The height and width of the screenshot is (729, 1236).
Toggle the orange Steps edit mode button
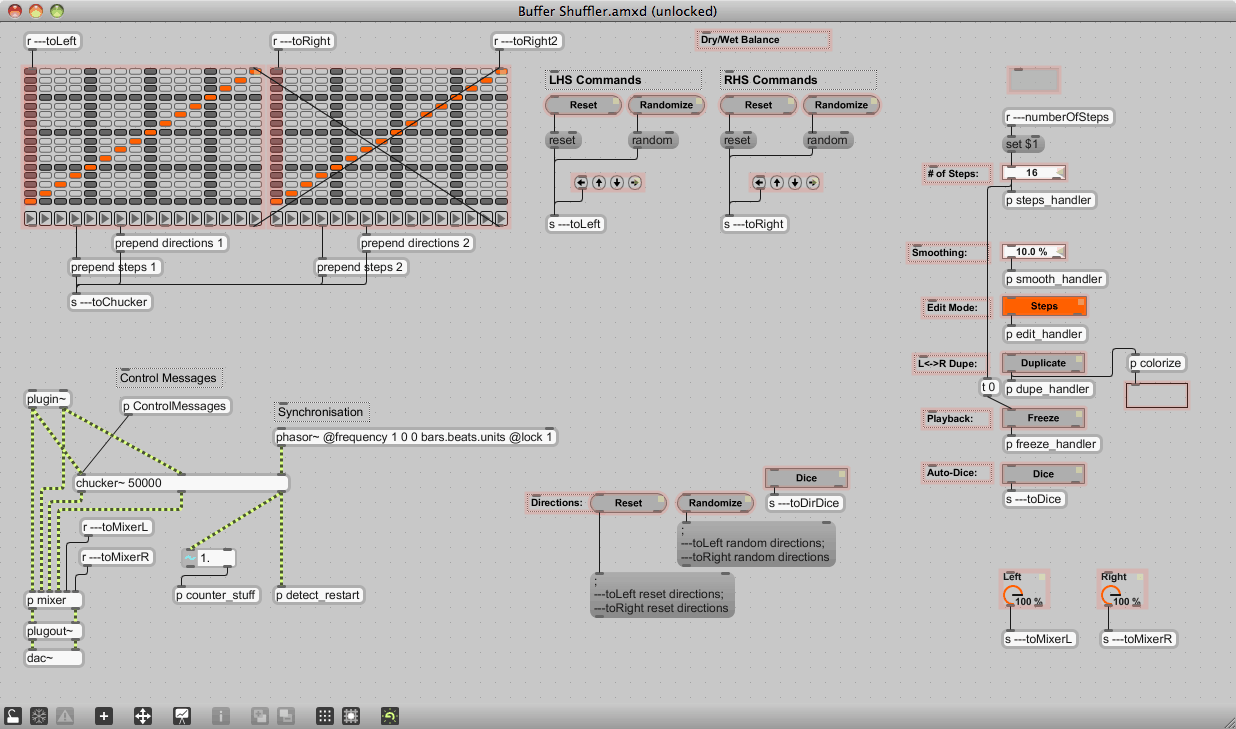(x=1044, y=307)
